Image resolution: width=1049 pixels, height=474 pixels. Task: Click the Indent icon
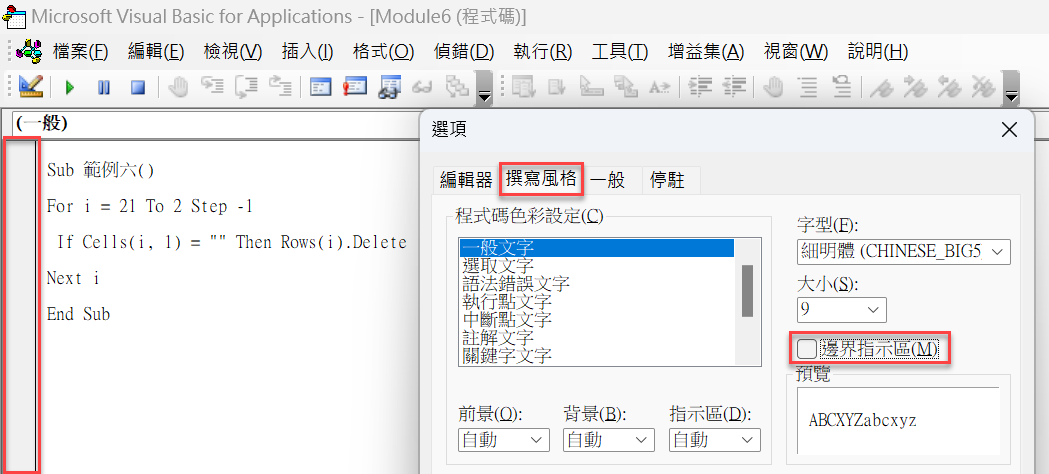pyautogui.click(x=700, y=87)
